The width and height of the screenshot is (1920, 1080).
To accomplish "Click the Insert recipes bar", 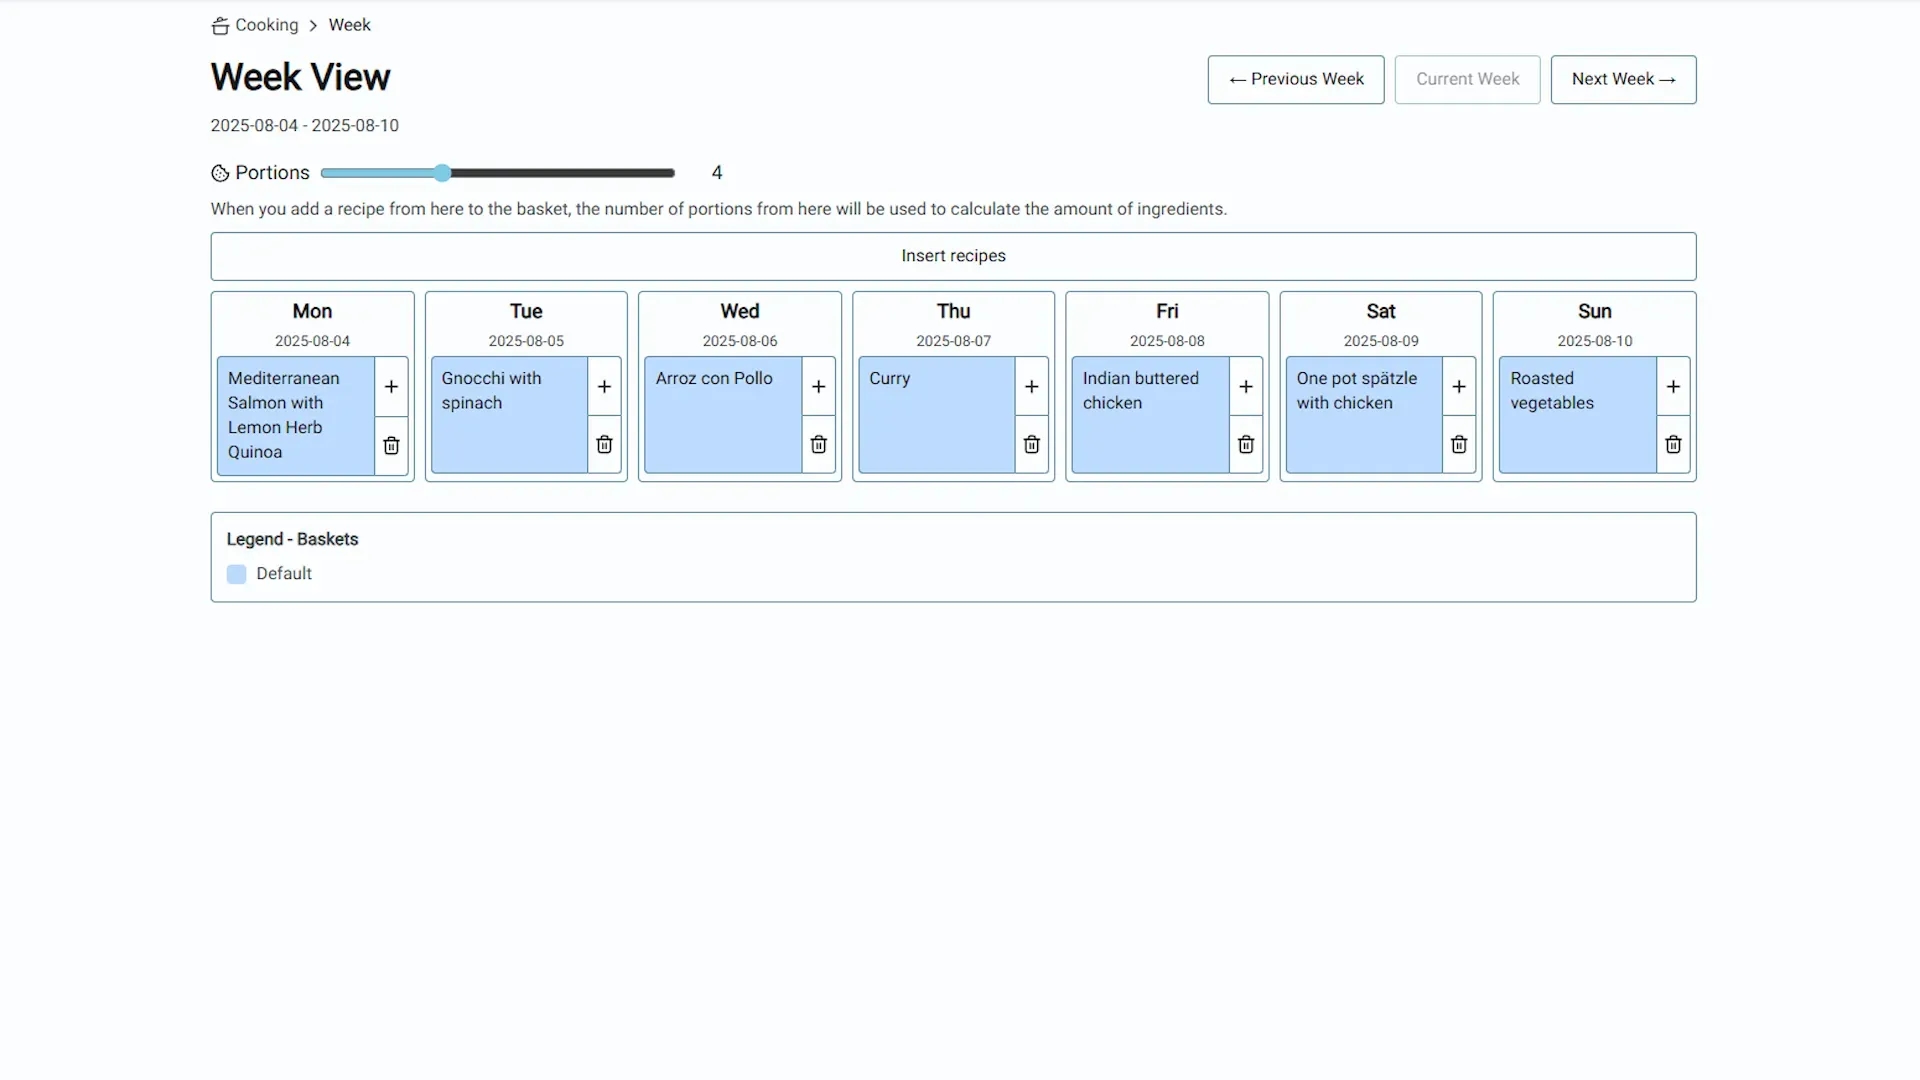I will click(952, 256).
